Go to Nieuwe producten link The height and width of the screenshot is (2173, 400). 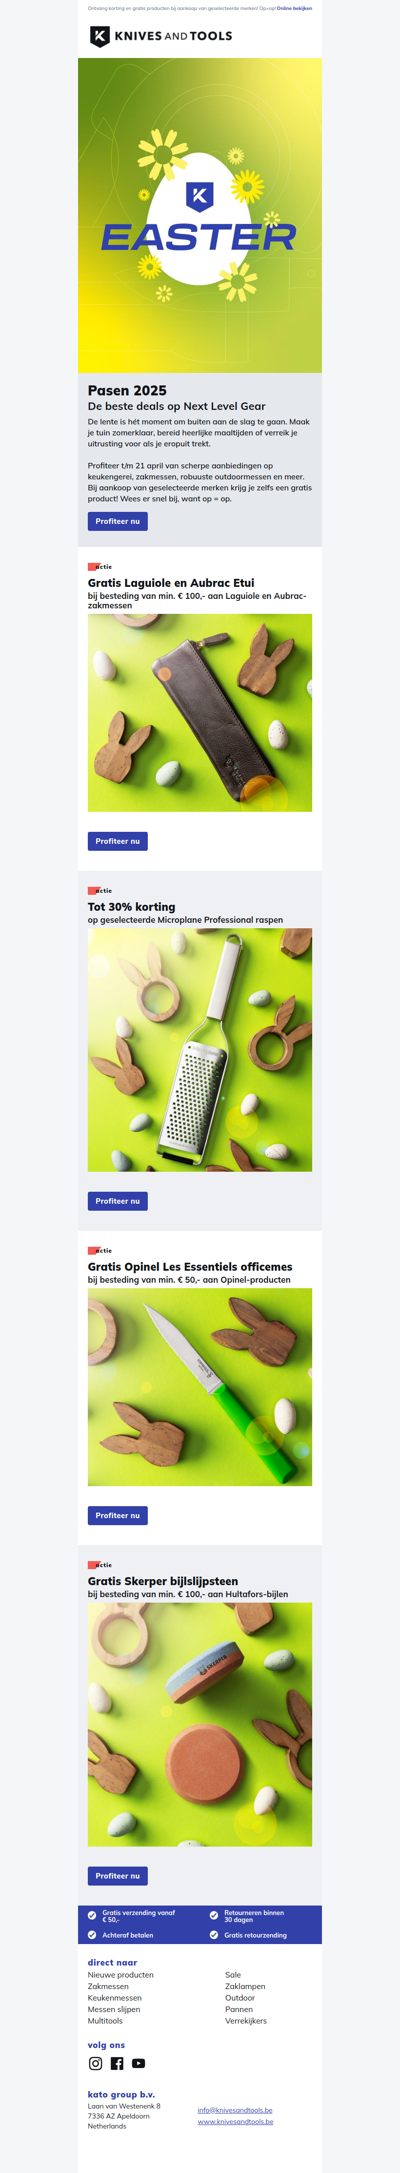[x=121, y=1975]
